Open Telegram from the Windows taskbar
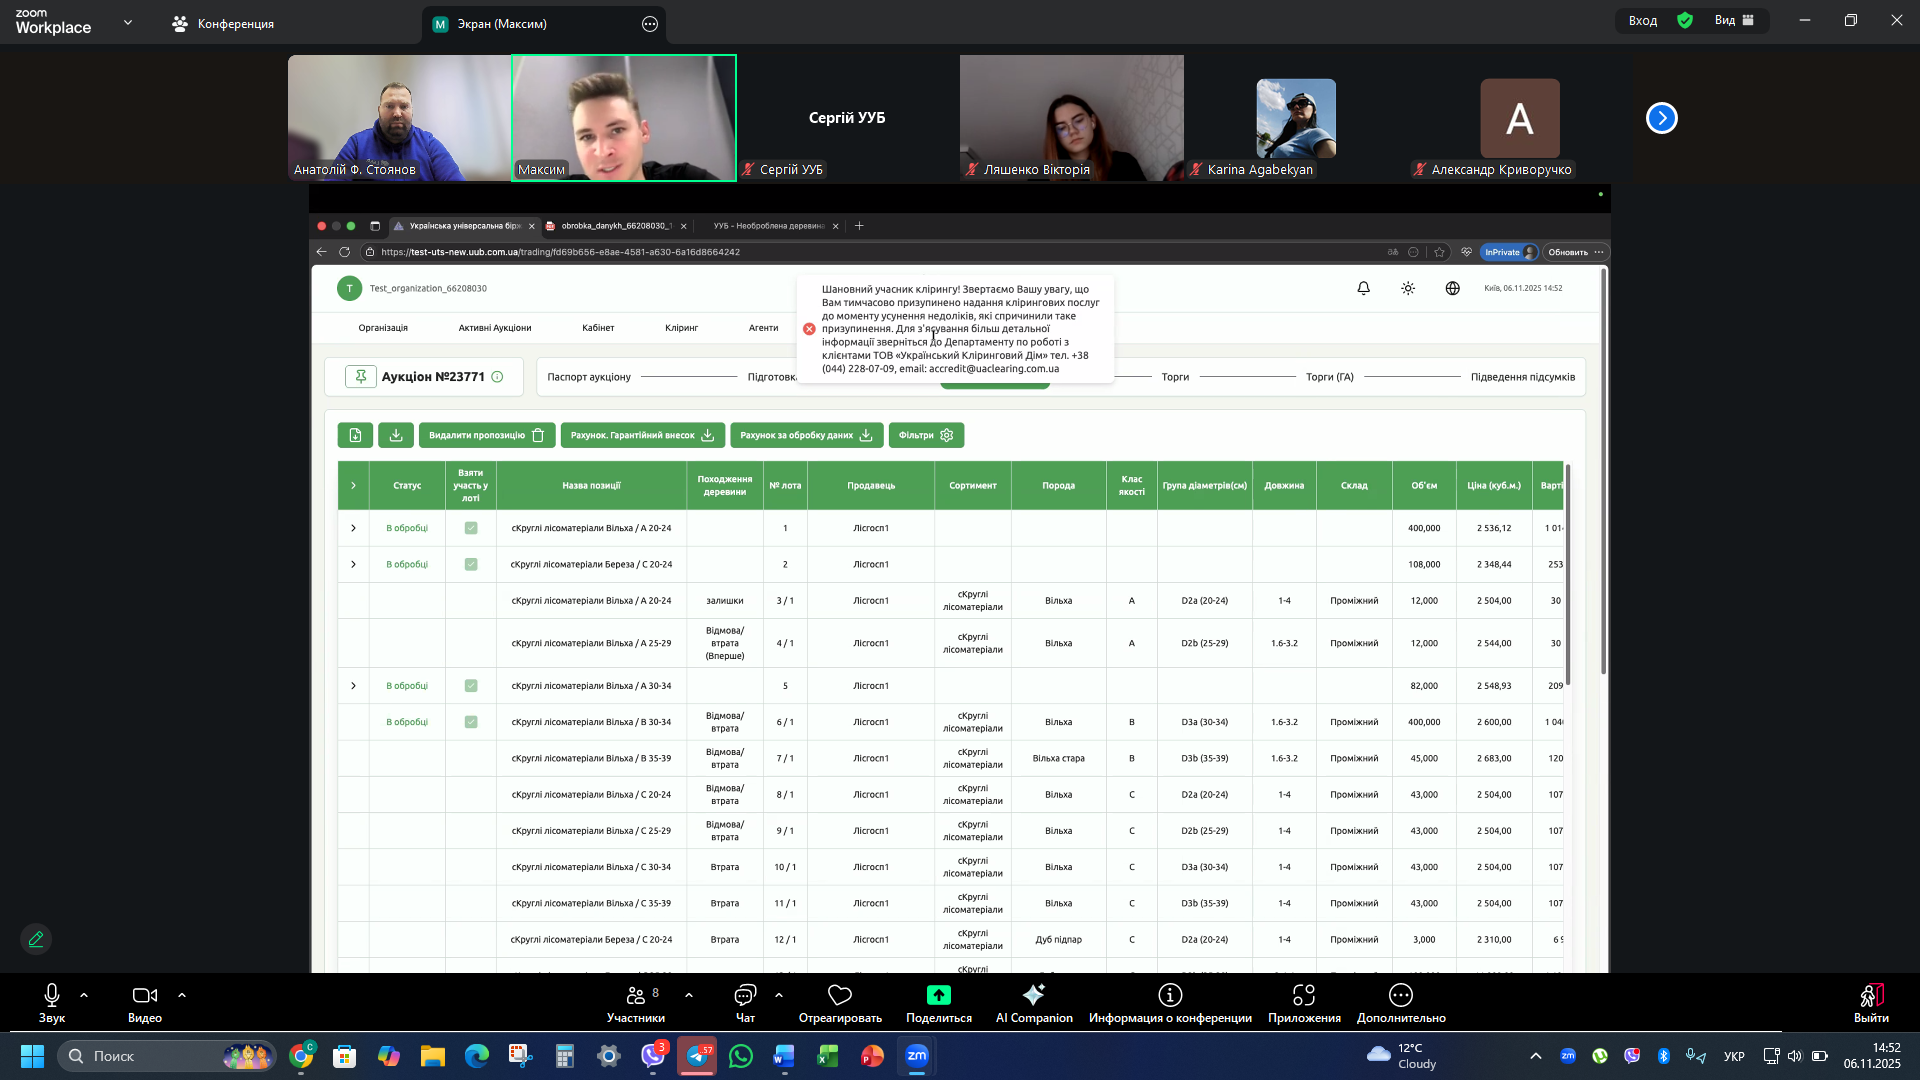This screenshot has height=1080, width=1920. 697,1056
